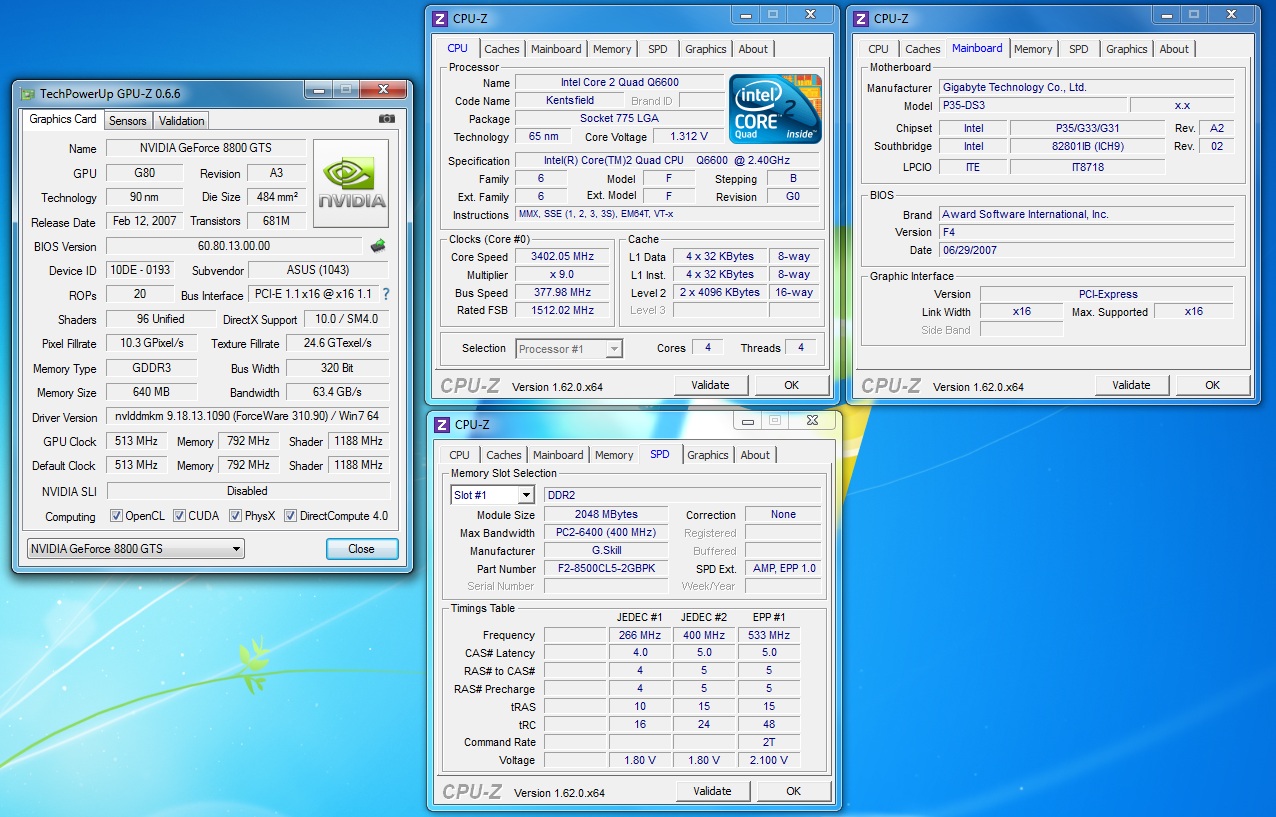
Task: Open Mainboard tab in the SPD window
Action: click(558, 455)
